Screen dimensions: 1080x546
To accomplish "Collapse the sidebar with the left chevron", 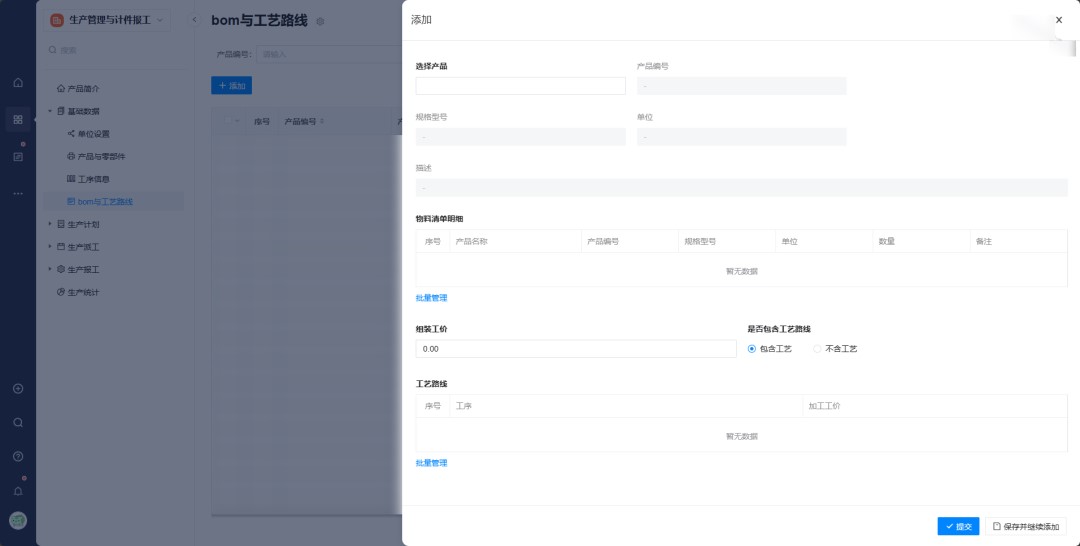I will (x=194, y=20).
